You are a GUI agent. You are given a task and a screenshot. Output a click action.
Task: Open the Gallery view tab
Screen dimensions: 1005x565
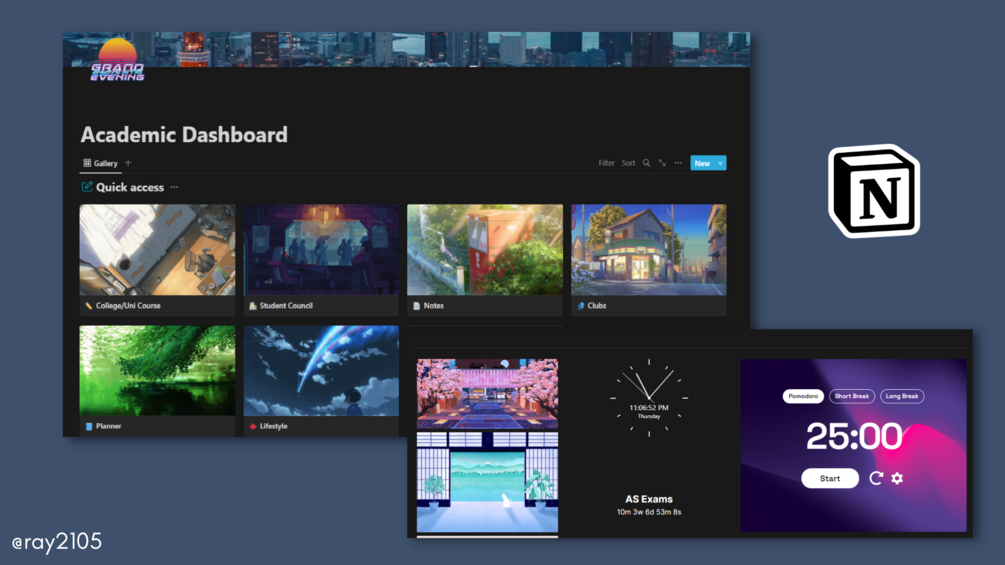point(101,163)
